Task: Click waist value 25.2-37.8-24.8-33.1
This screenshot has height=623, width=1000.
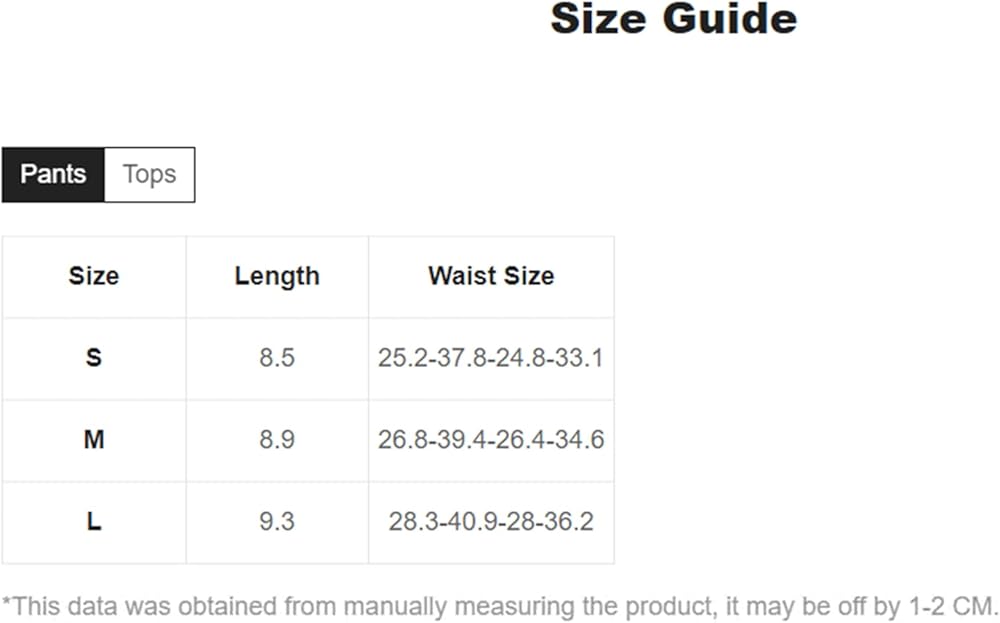Action: (491, 357)
